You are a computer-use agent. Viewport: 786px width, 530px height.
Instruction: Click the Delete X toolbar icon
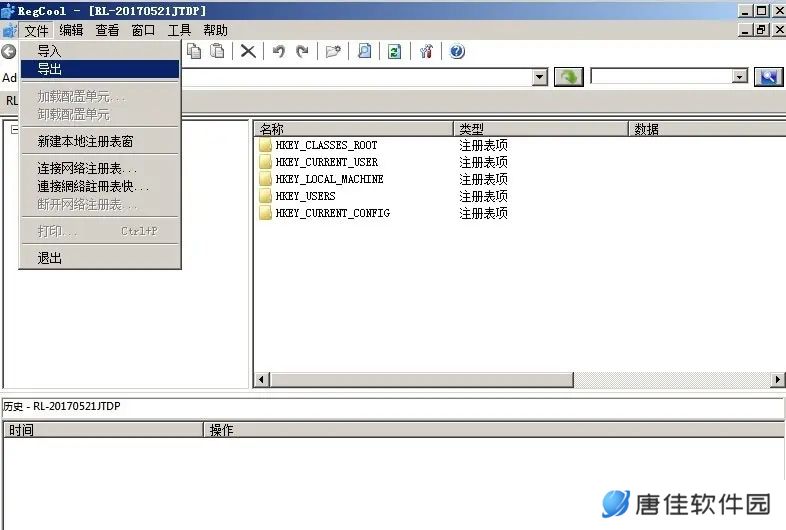[248, 51]
